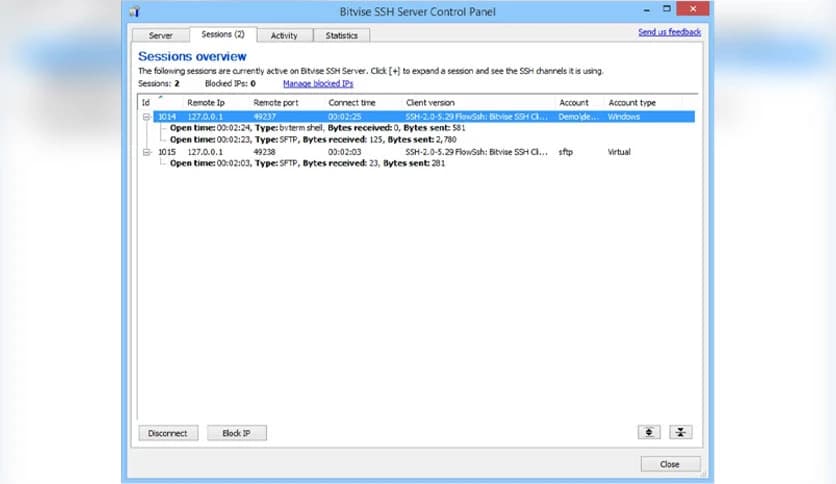836x484 pixels.
Task: Click the Virtual account type cell
Action: [x=619, y=152]
